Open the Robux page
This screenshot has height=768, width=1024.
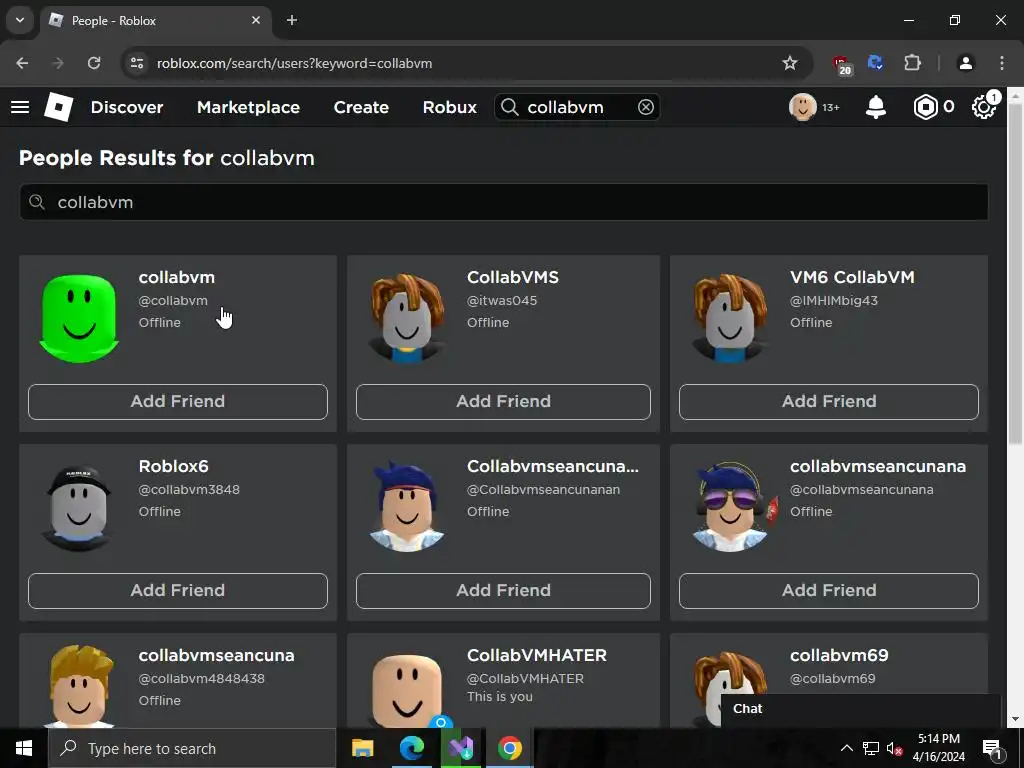pos(449,107)
